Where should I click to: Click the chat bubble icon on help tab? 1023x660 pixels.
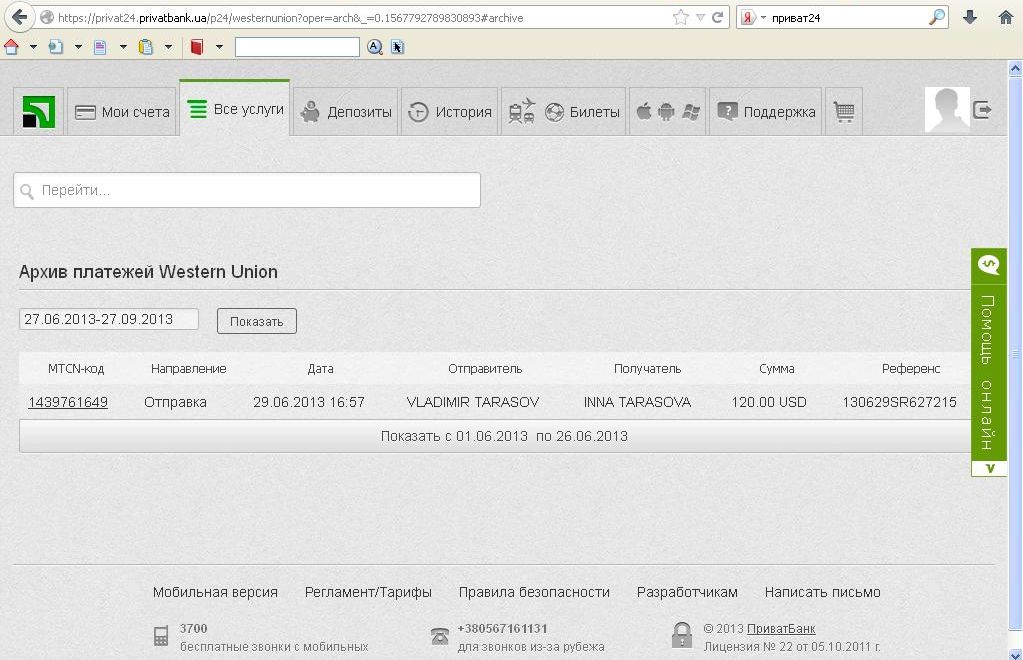[988, 264]
